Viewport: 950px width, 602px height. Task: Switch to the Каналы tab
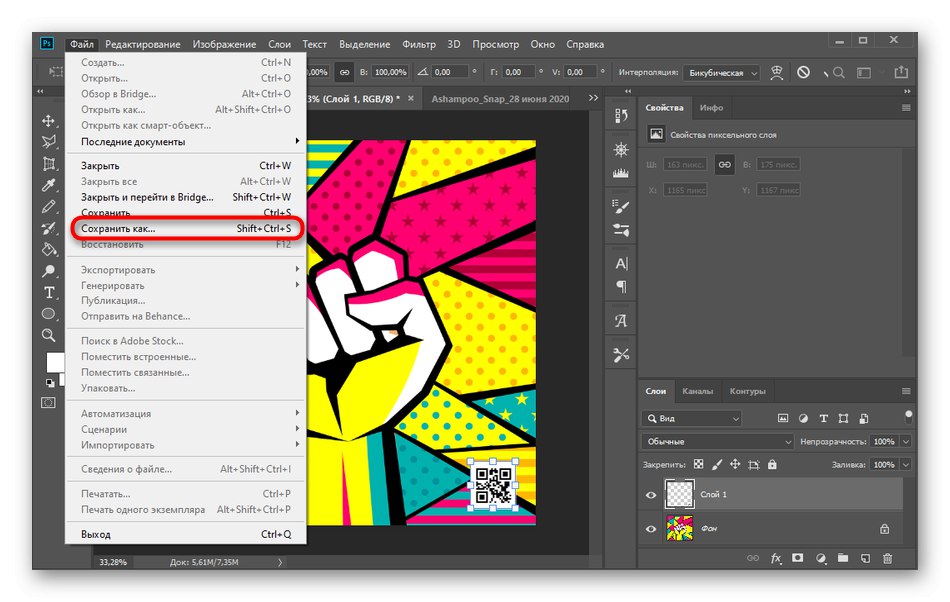pyautogui.click(x=698, y=392)
